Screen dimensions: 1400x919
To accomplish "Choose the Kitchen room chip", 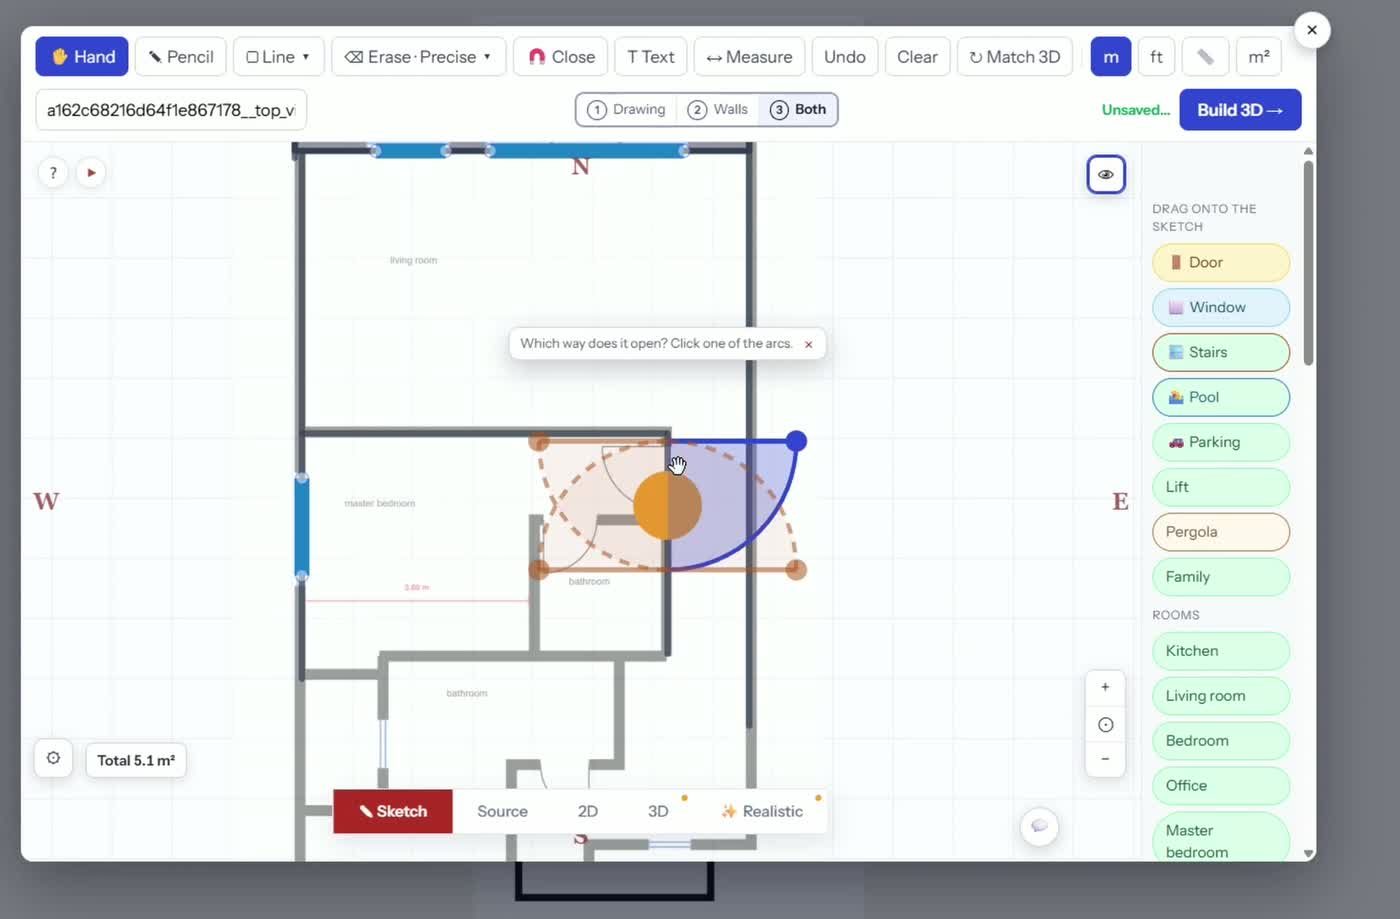I will point(1221,651).
